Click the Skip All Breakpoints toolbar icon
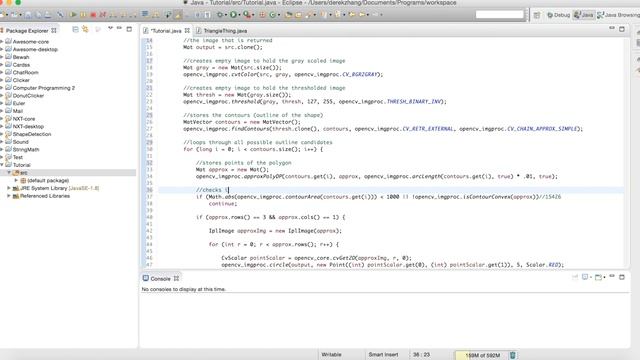This screenshot has height=360, width=640. pyautogui.click(x=60, y=15)
